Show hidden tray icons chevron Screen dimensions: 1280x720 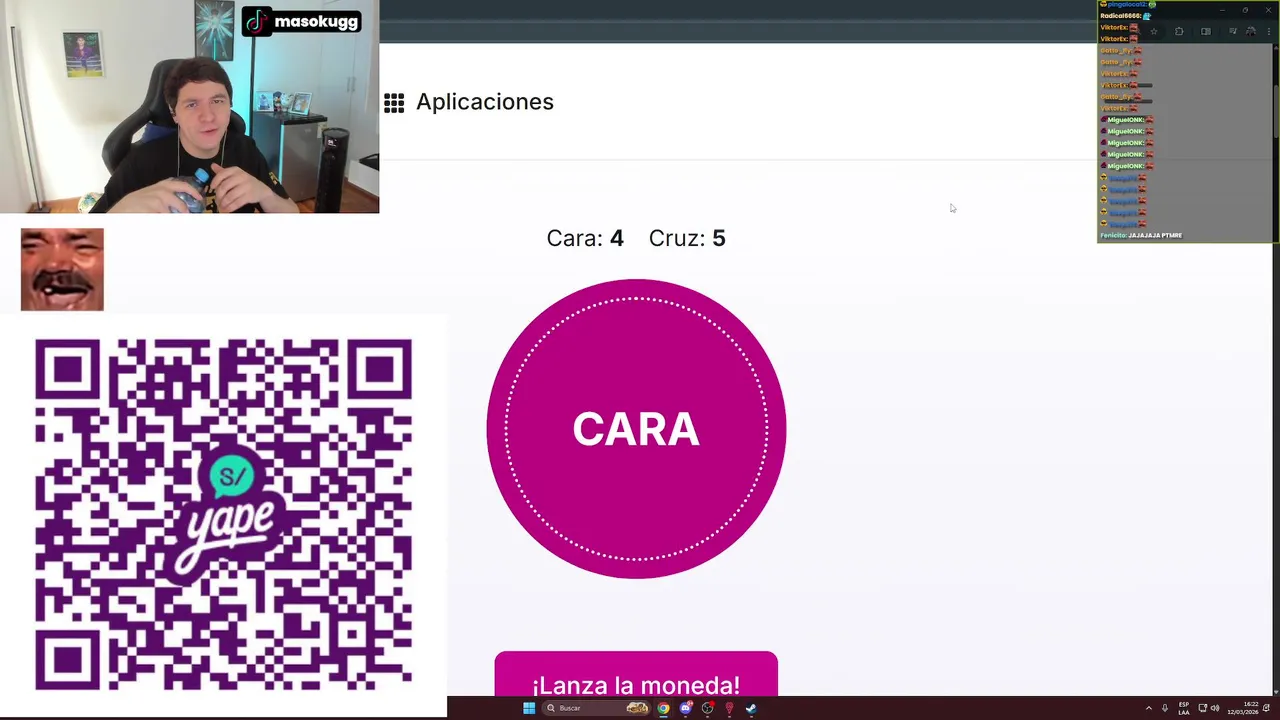click(1149, 708)
